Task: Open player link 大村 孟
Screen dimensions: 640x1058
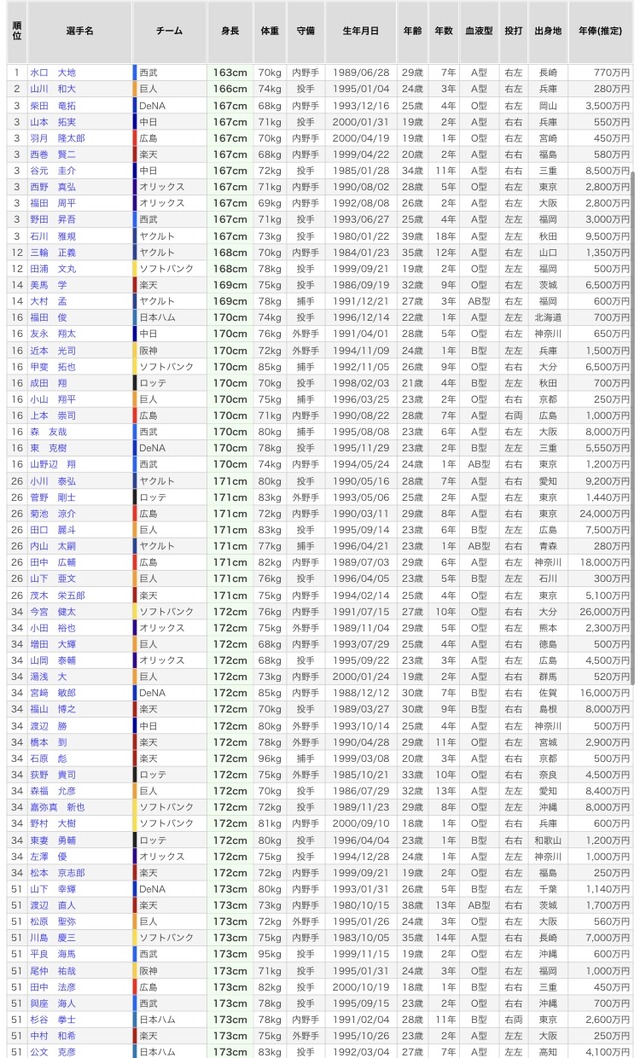Action: pos(49,301)
